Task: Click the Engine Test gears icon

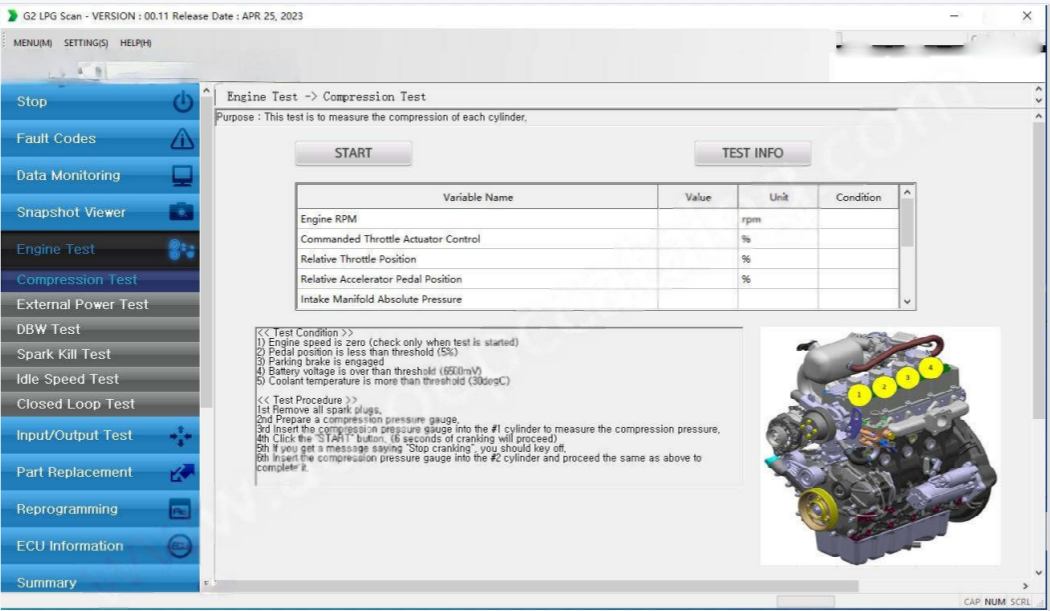Action: [x=182, y=250]
